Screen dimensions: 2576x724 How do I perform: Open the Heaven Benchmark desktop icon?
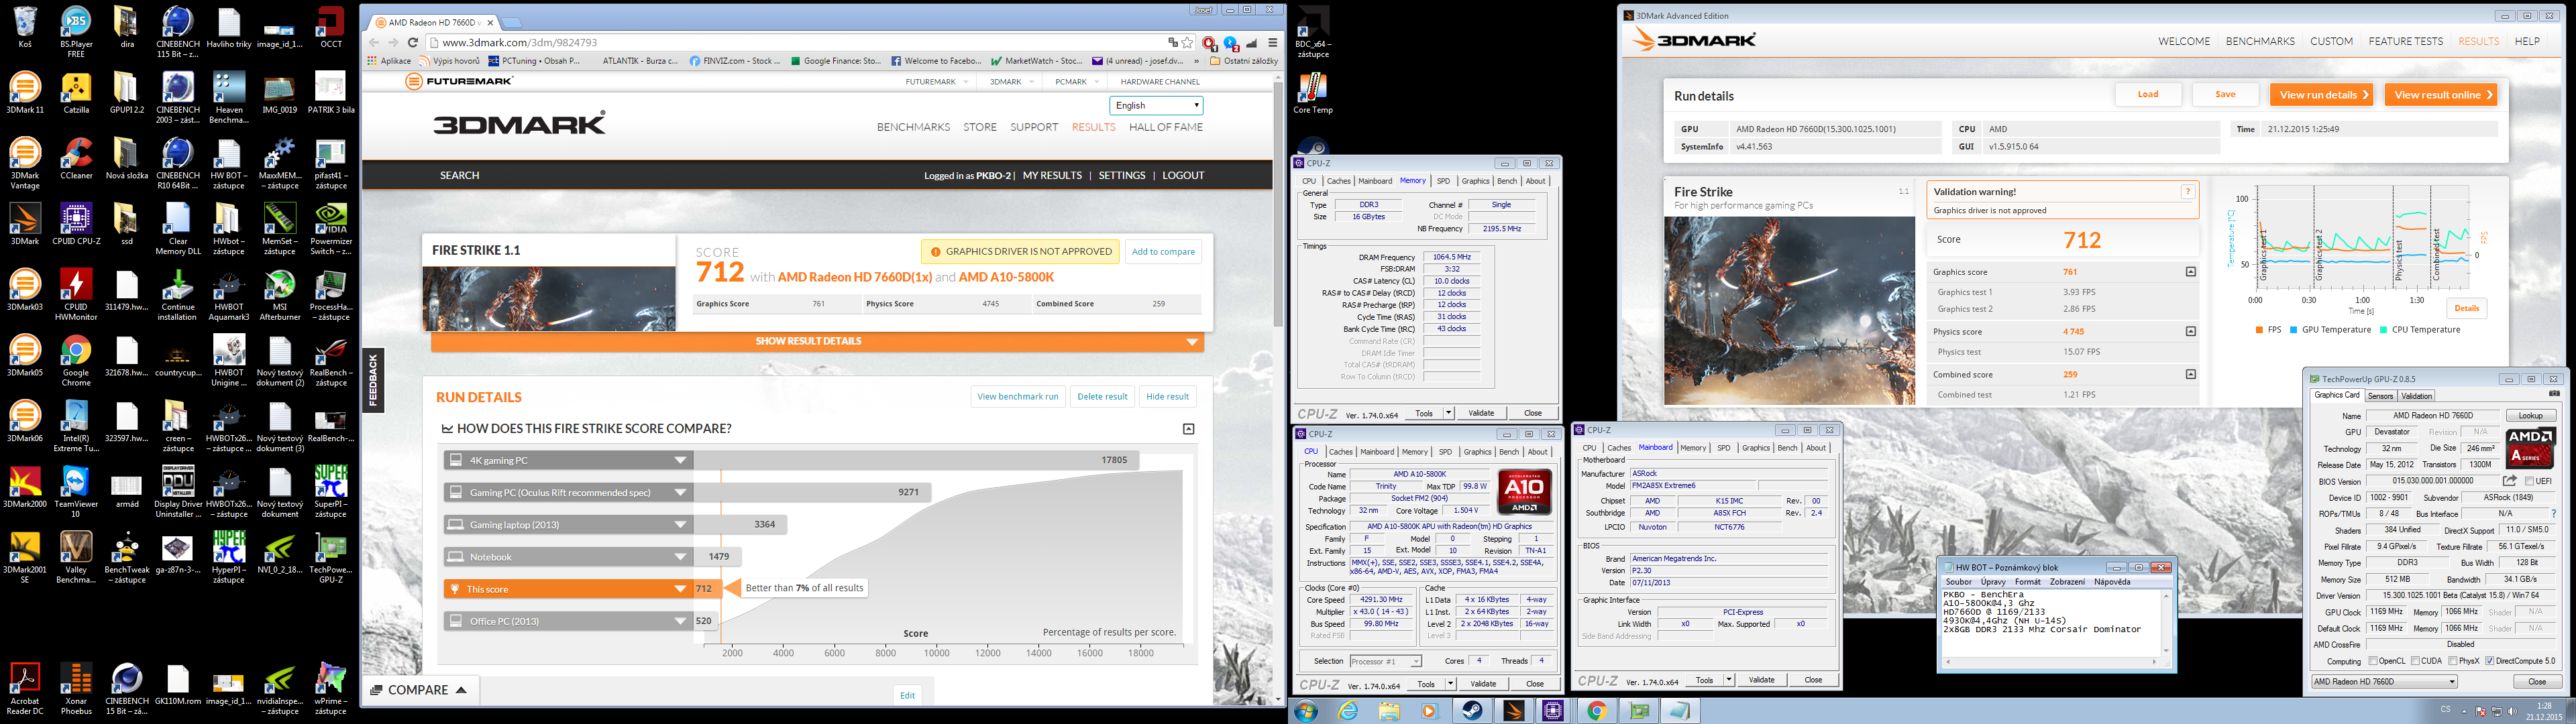[229, 98]
